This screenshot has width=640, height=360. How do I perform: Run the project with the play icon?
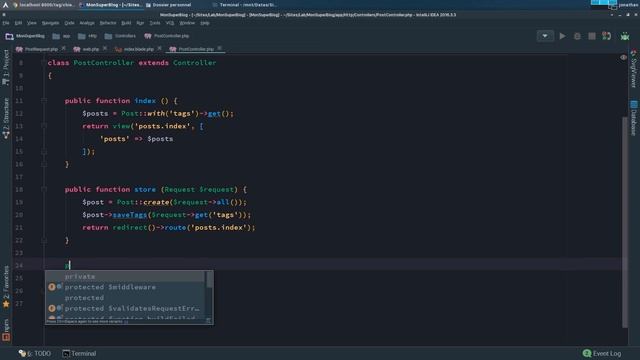coord(562,36)
